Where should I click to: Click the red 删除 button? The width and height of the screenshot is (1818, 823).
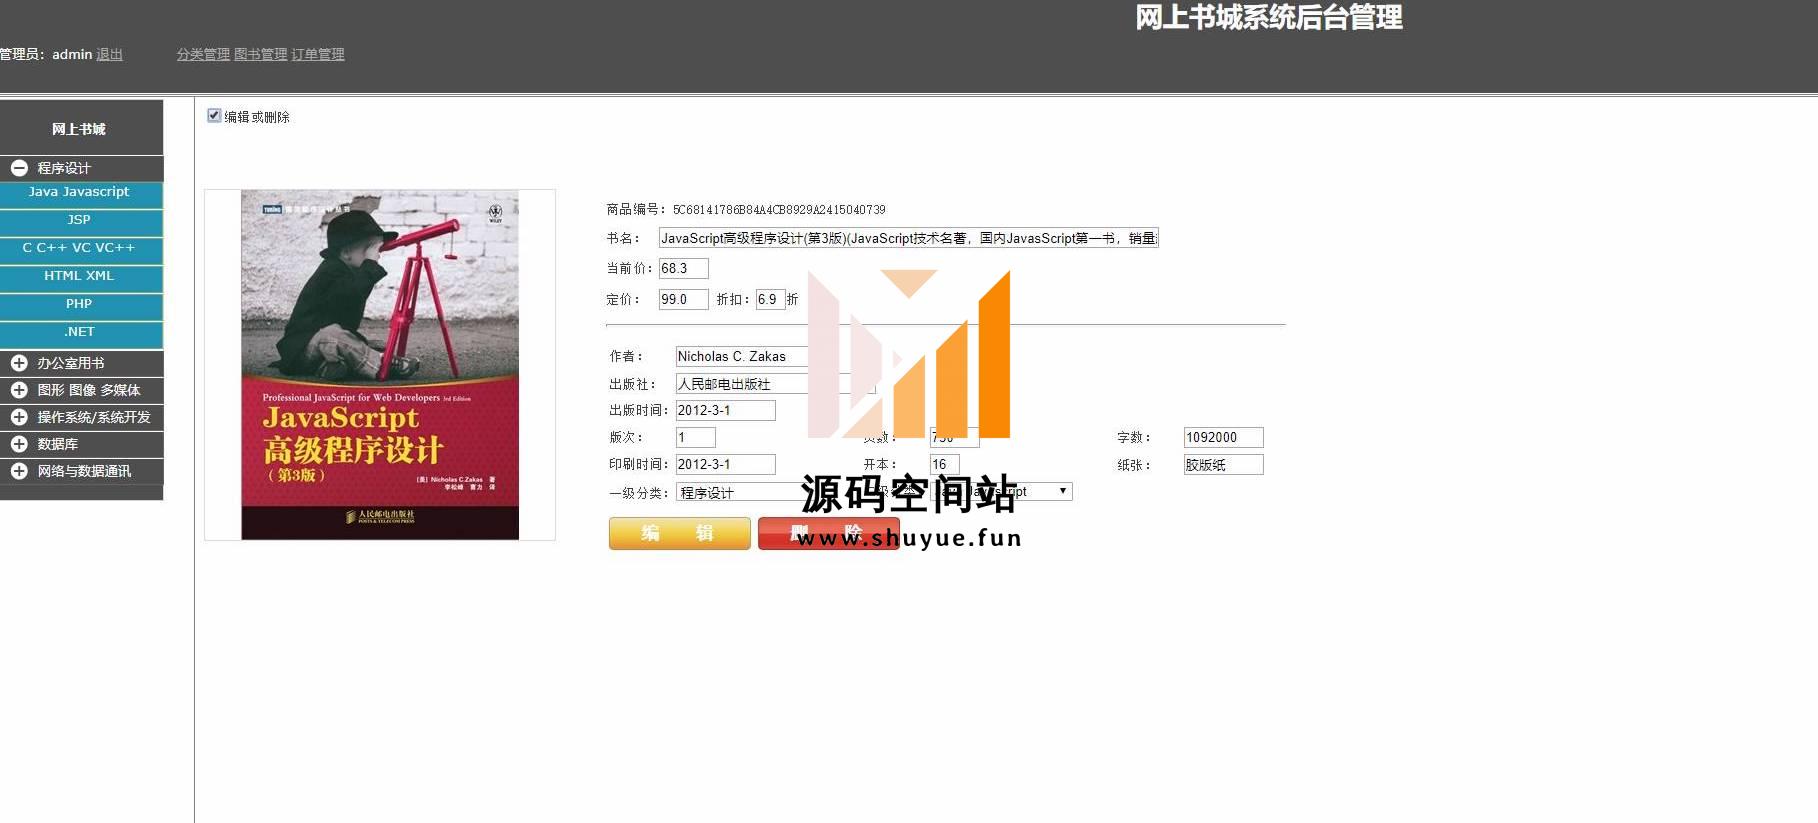828,533
